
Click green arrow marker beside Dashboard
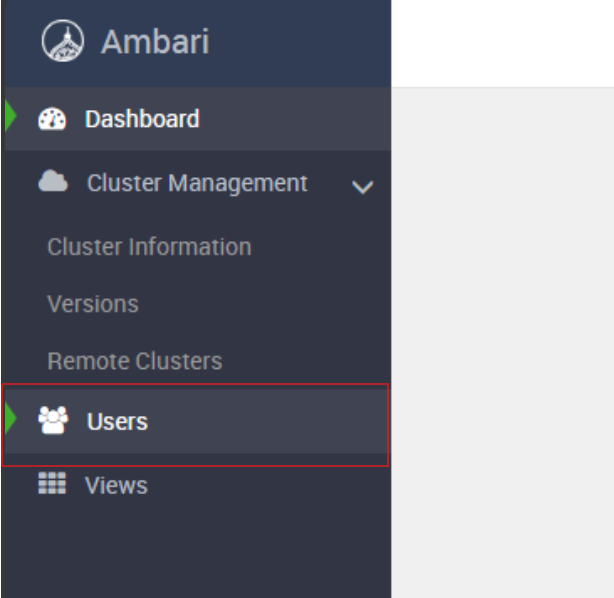point(11,115)
